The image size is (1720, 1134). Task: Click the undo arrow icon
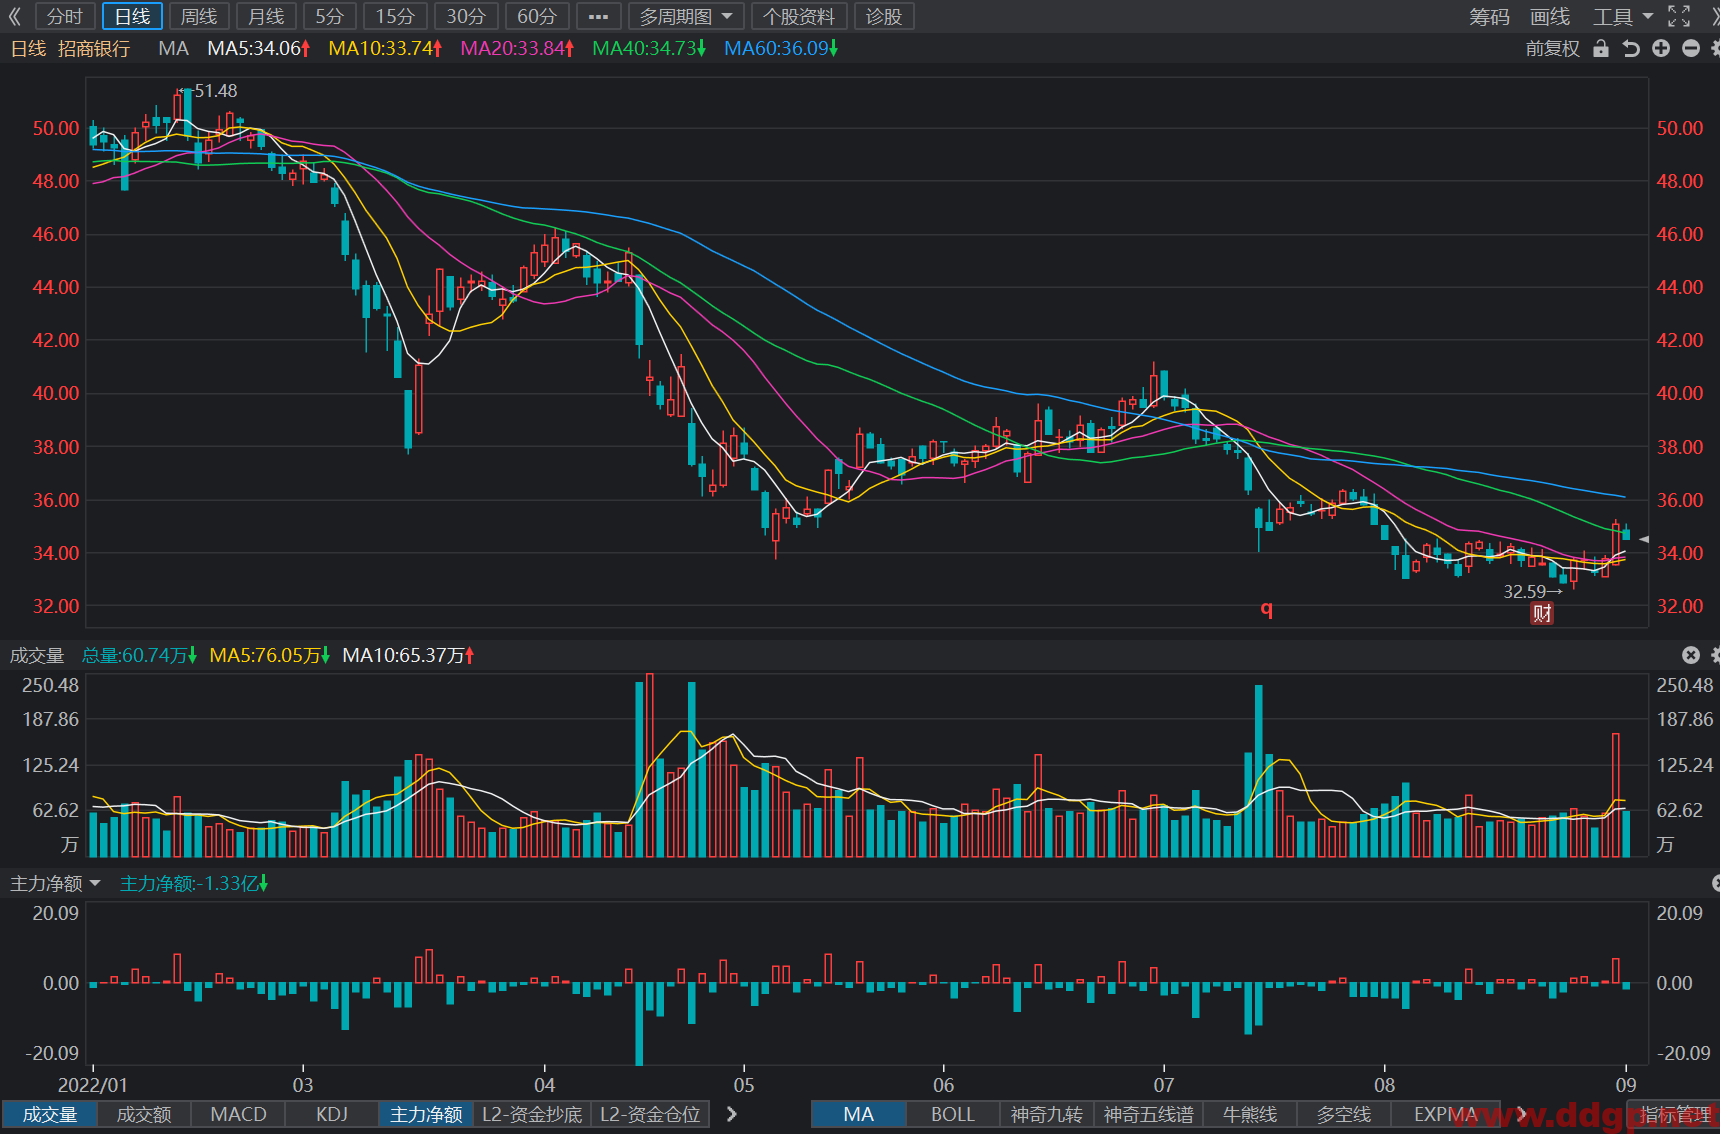tap(1631, 48)
